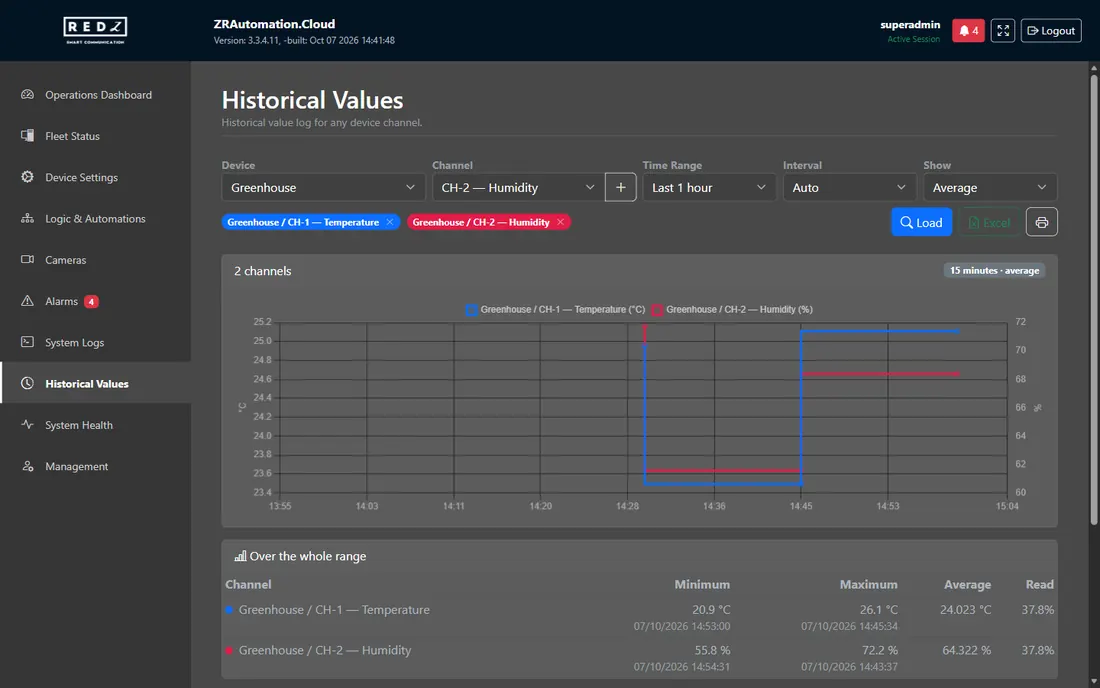Click the Device Settings gear icon
Screen dimensions: 1100x688
[x=27, y=177]
